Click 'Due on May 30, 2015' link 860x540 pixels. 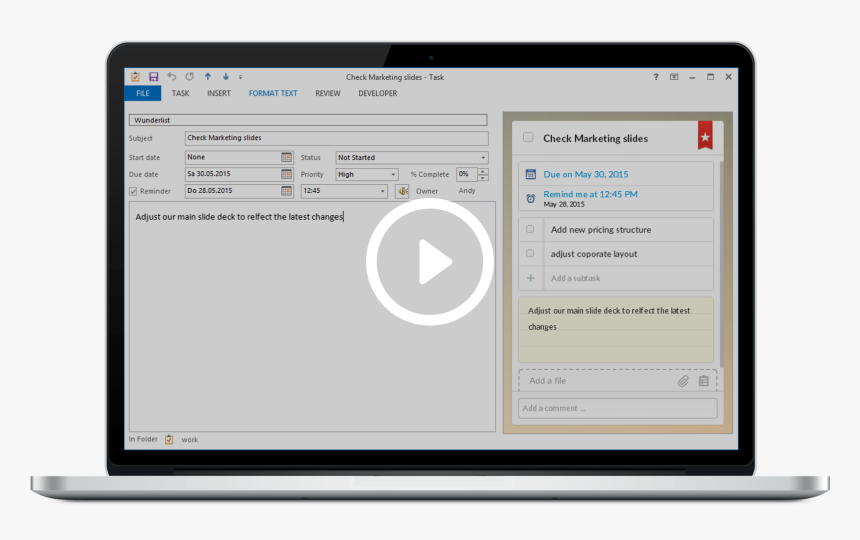[x=586, y=174]
